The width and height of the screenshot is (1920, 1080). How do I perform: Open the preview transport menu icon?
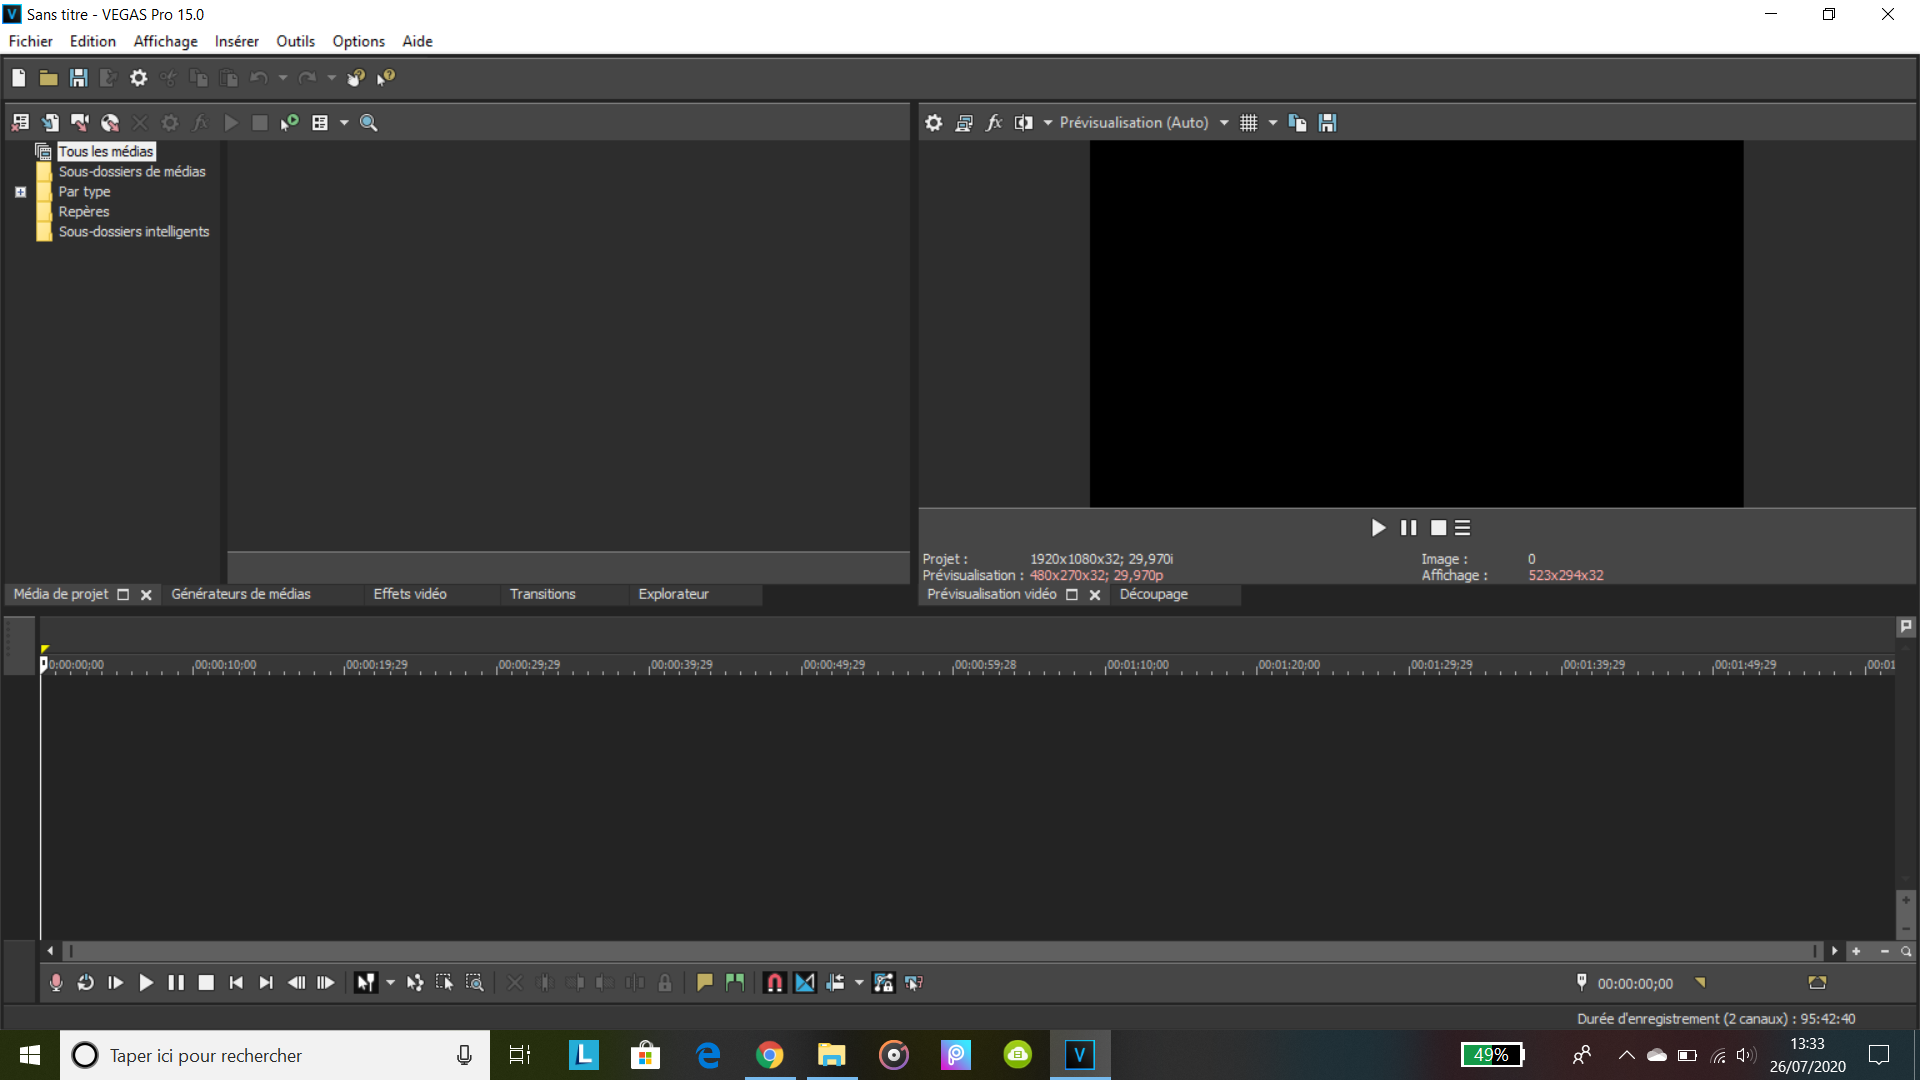pos(1463,528)
